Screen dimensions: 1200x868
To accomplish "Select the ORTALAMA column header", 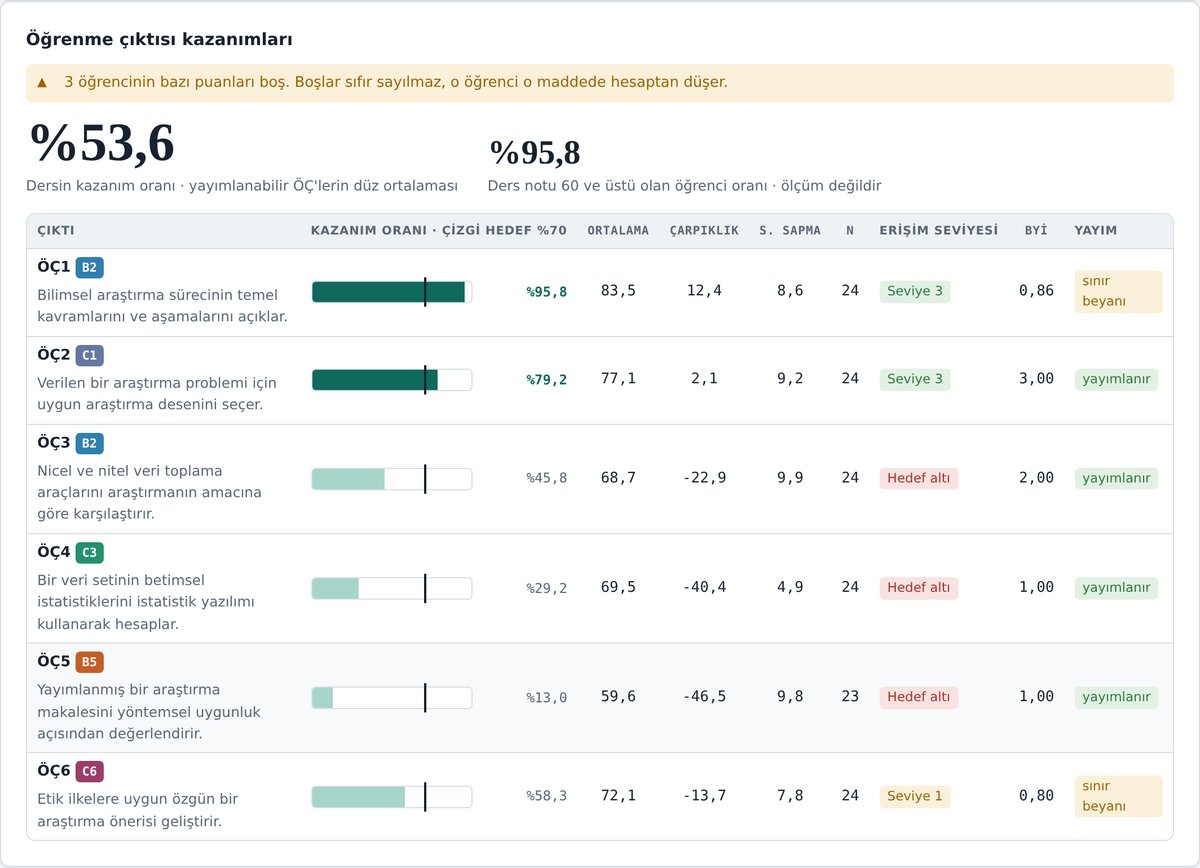I will pos(618,231).
